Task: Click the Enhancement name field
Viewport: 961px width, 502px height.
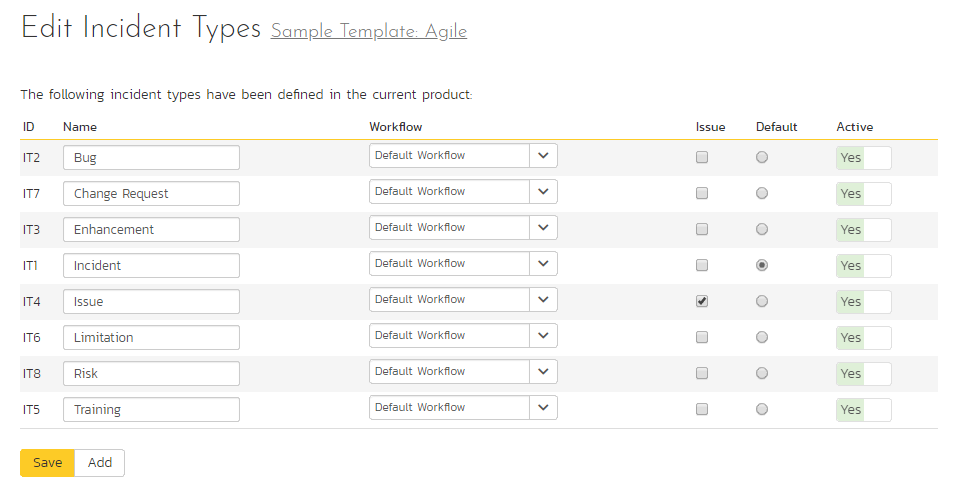Action: click(x=151, y=229)
